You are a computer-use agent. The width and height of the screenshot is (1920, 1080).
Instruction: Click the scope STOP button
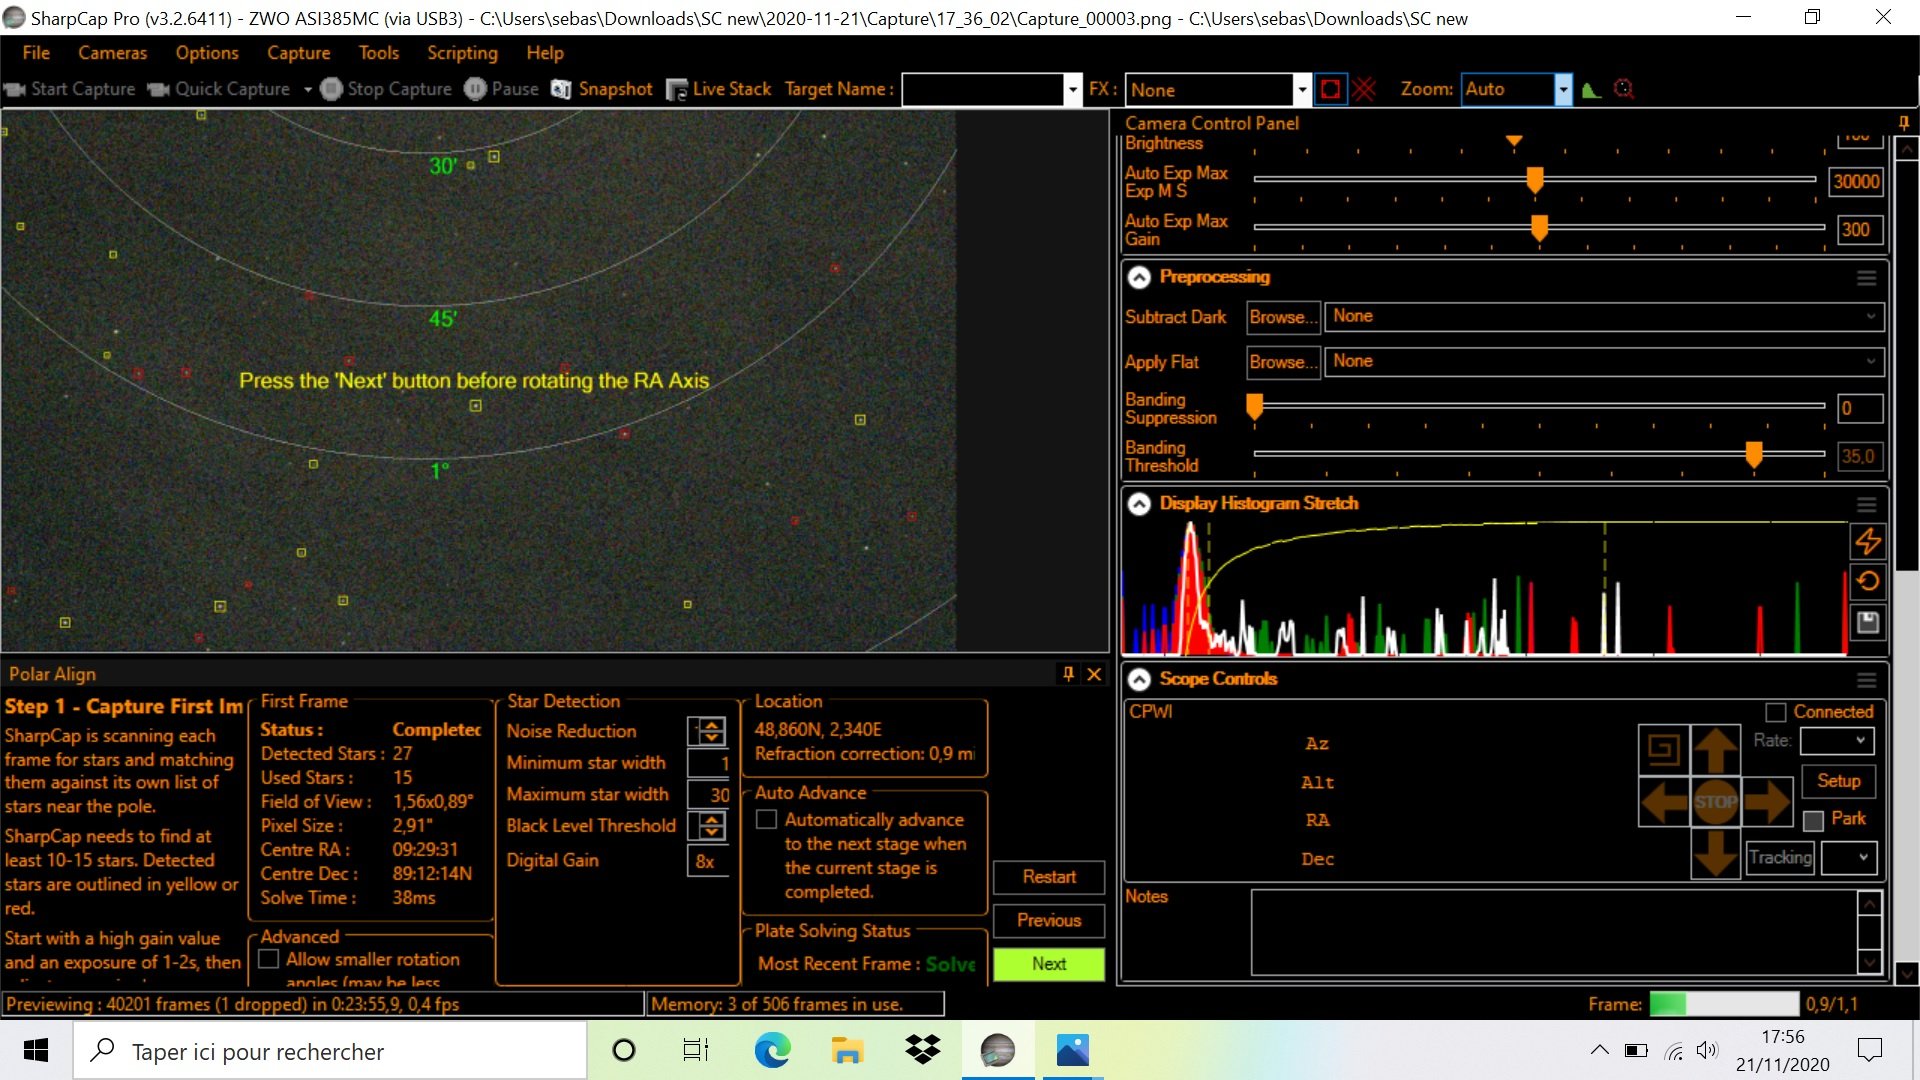pos(1716,801)
